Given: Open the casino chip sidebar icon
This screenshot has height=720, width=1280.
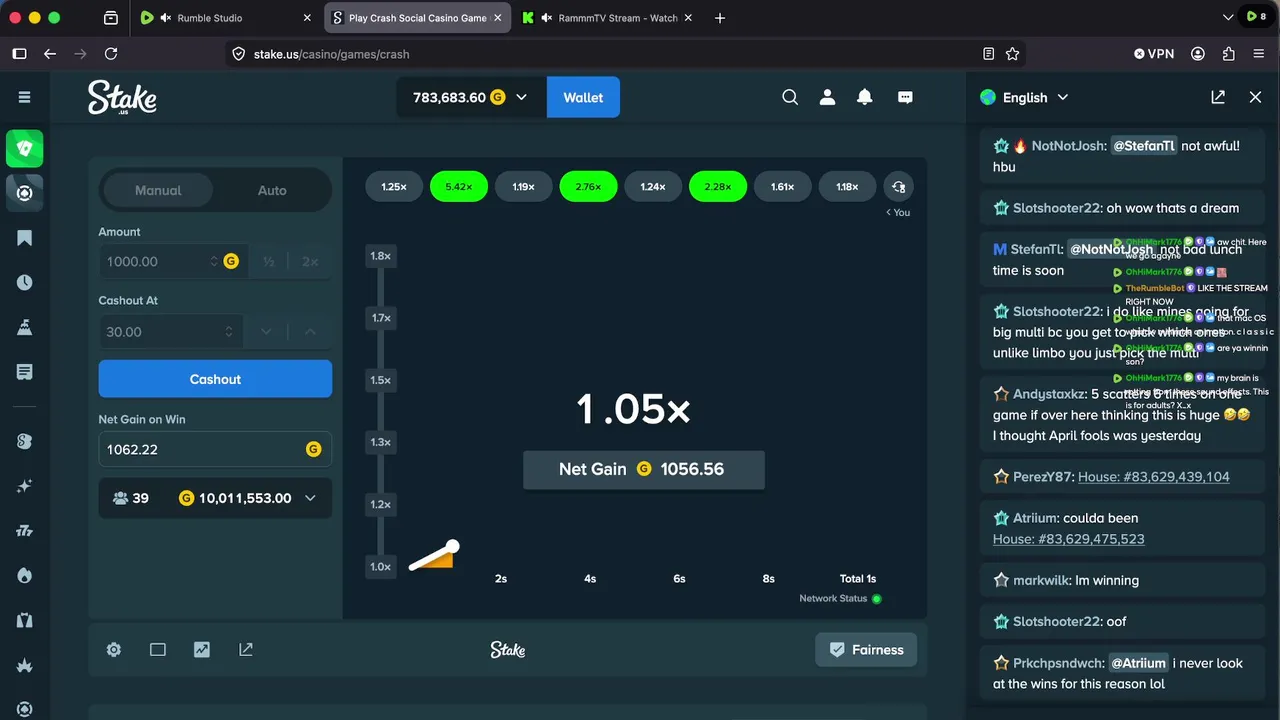Looking at the screenshot, I should 25,193.
